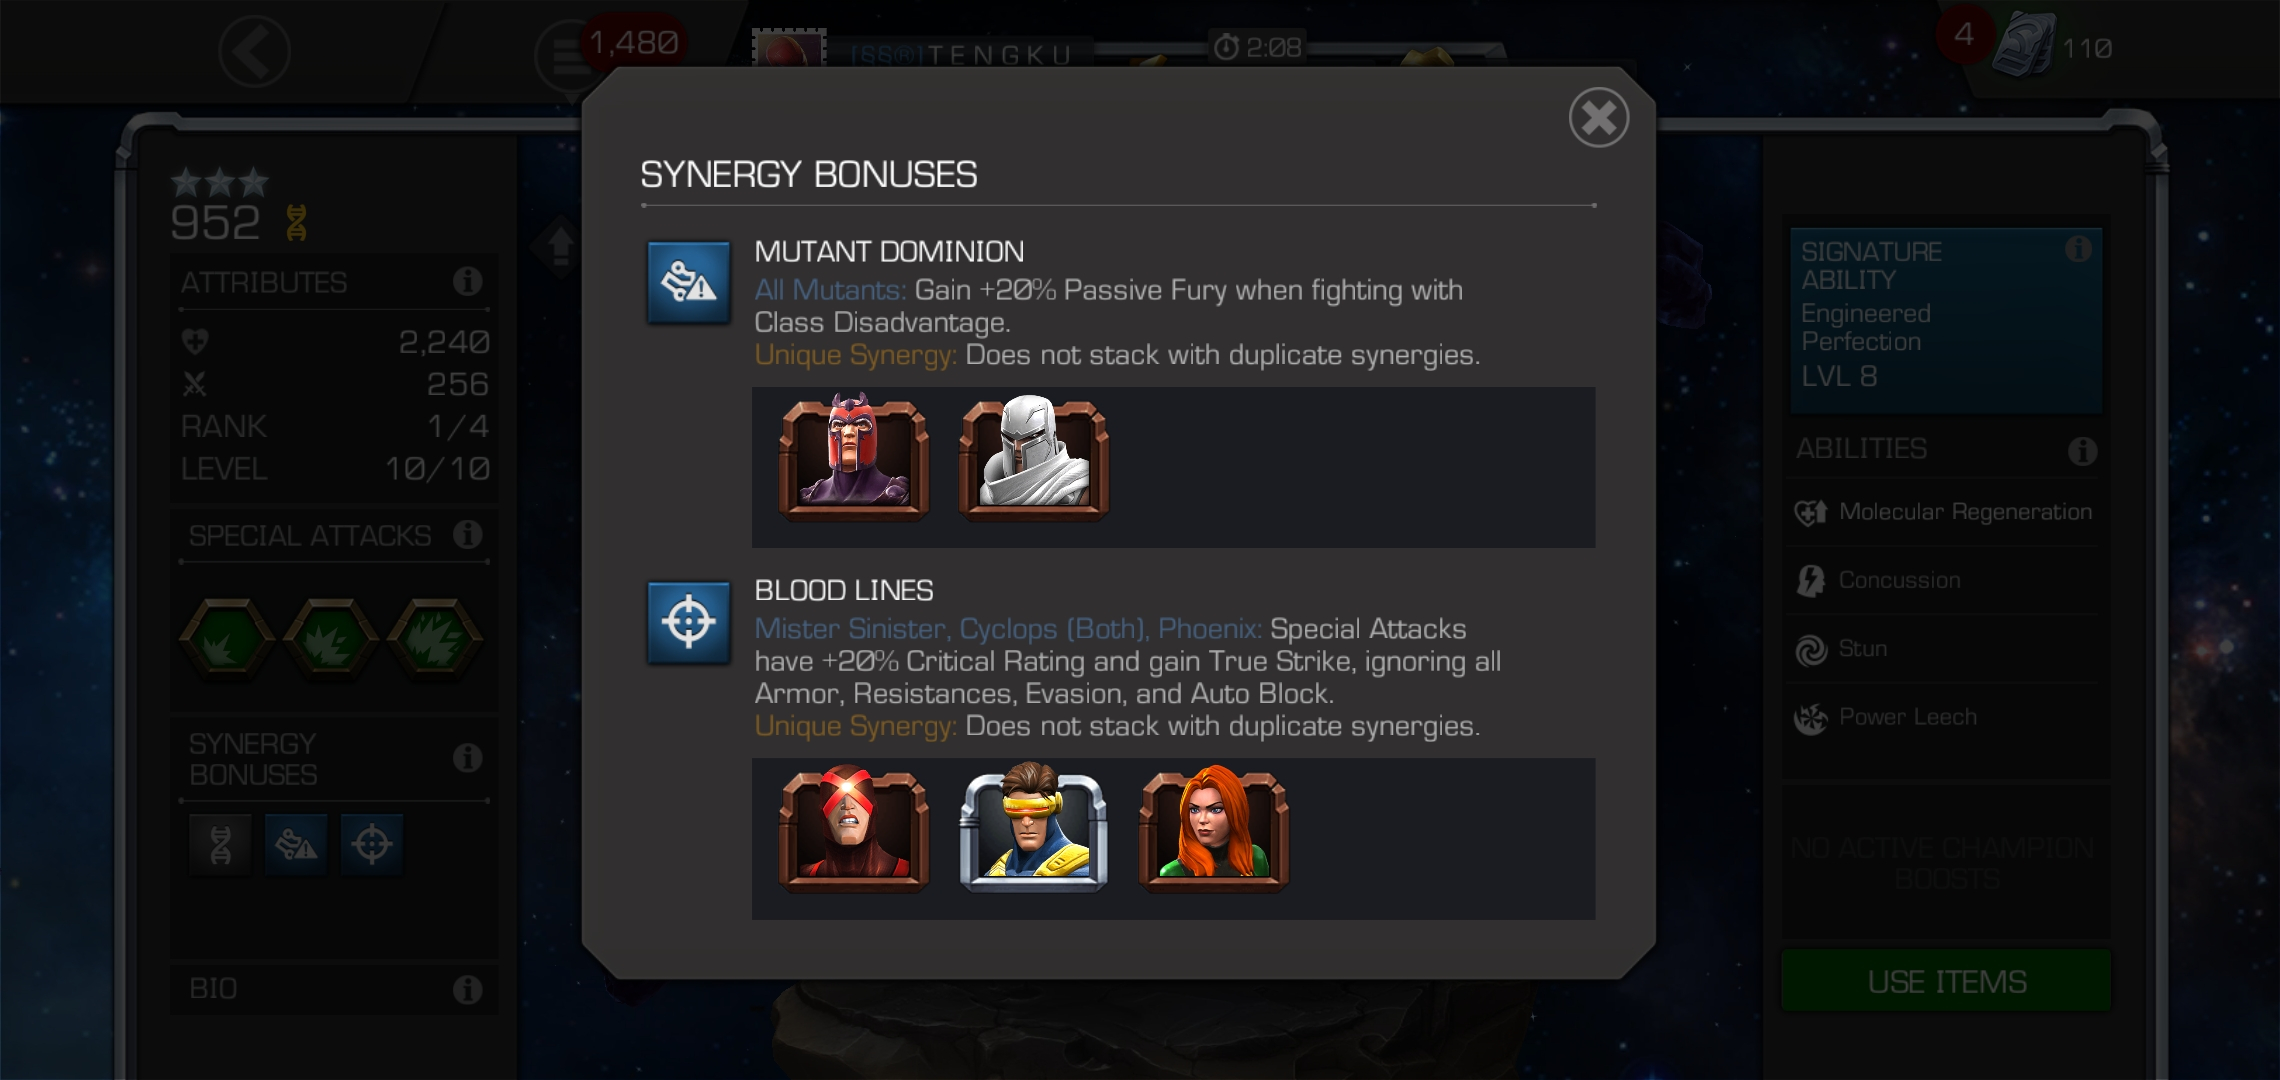Close the Synergy Bonuses popup
This screenshot has width=2280, height=1080.
(x=1598, y=118)
